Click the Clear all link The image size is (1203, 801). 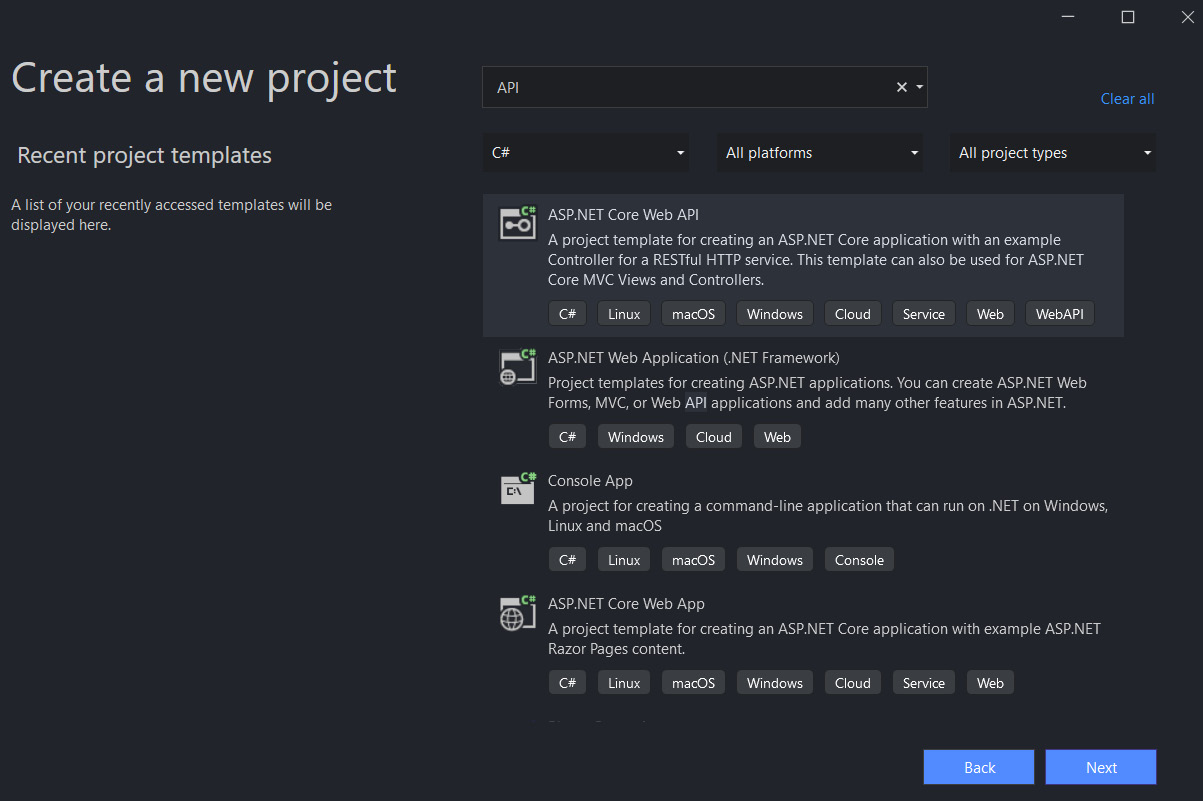point(1127,99)
